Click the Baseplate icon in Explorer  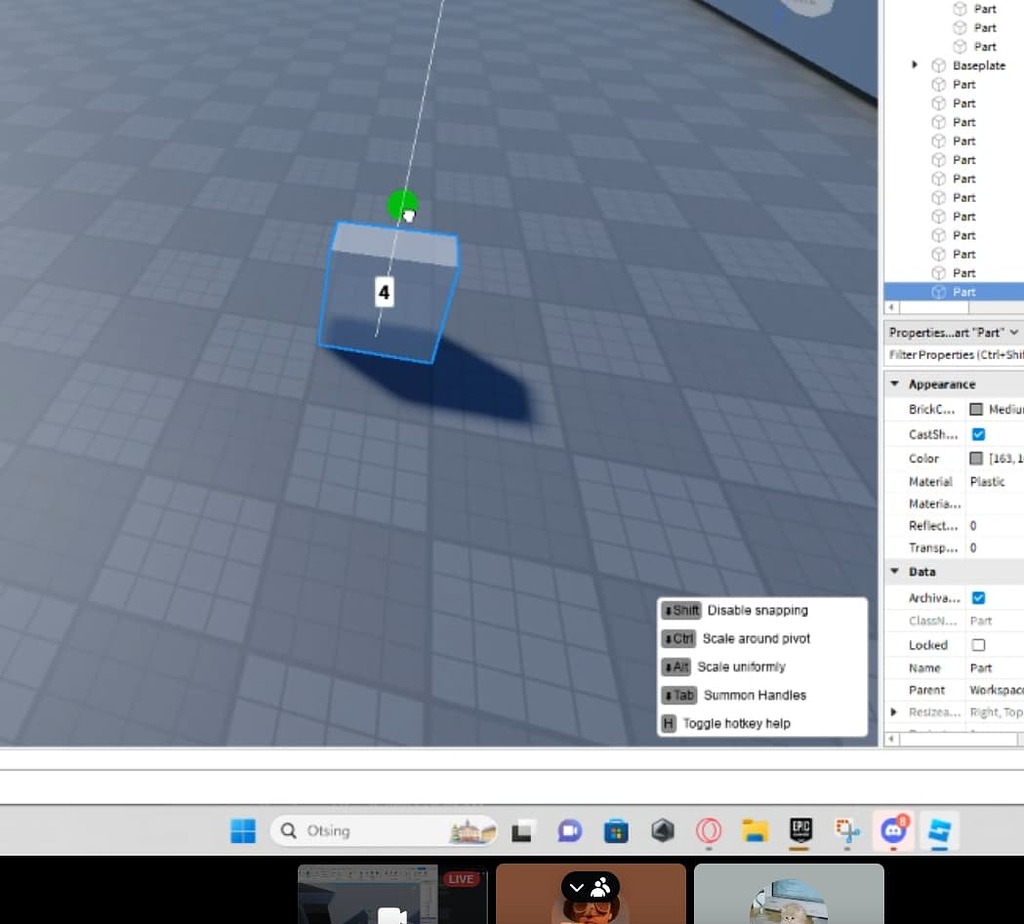[x=938, y=65]
